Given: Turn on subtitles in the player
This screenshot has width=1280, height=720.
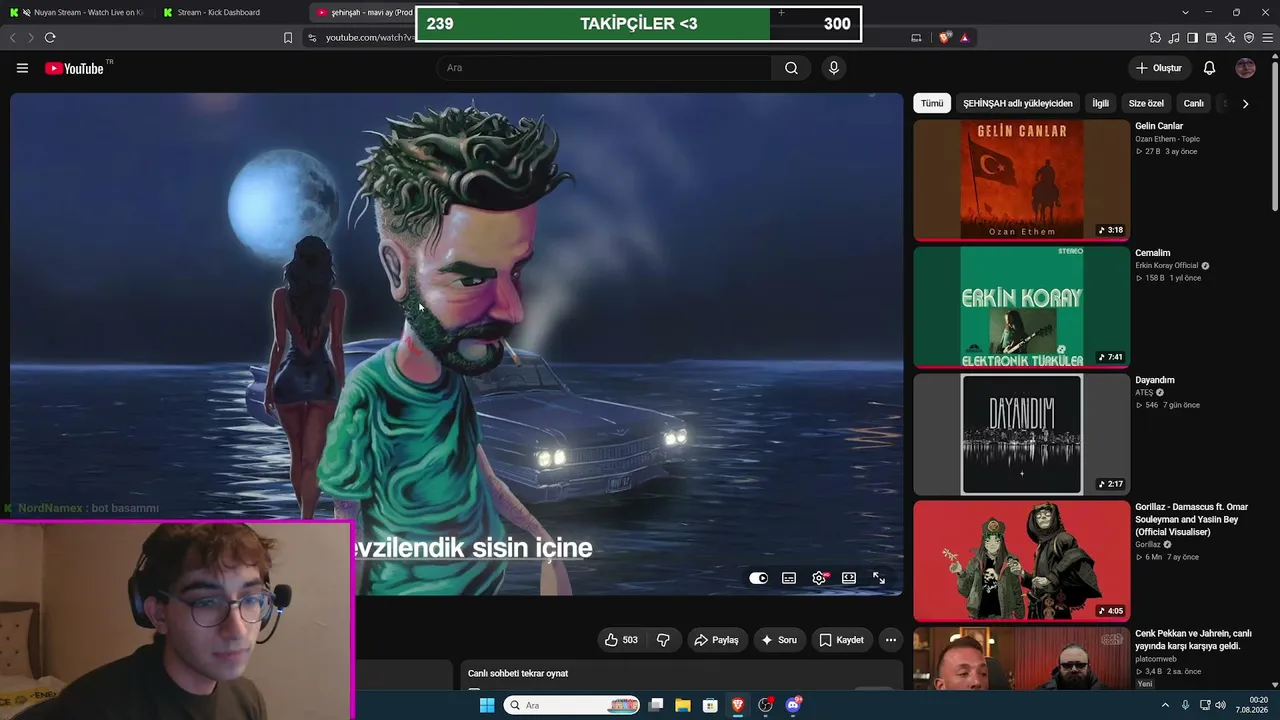Looking at the screenshot, I should point(789,578).
